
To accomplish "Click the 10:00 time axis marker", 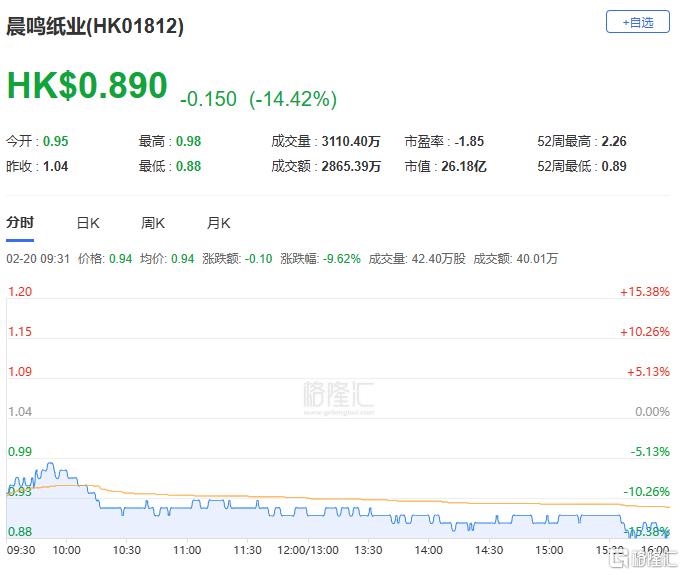I will click(66, 550).
